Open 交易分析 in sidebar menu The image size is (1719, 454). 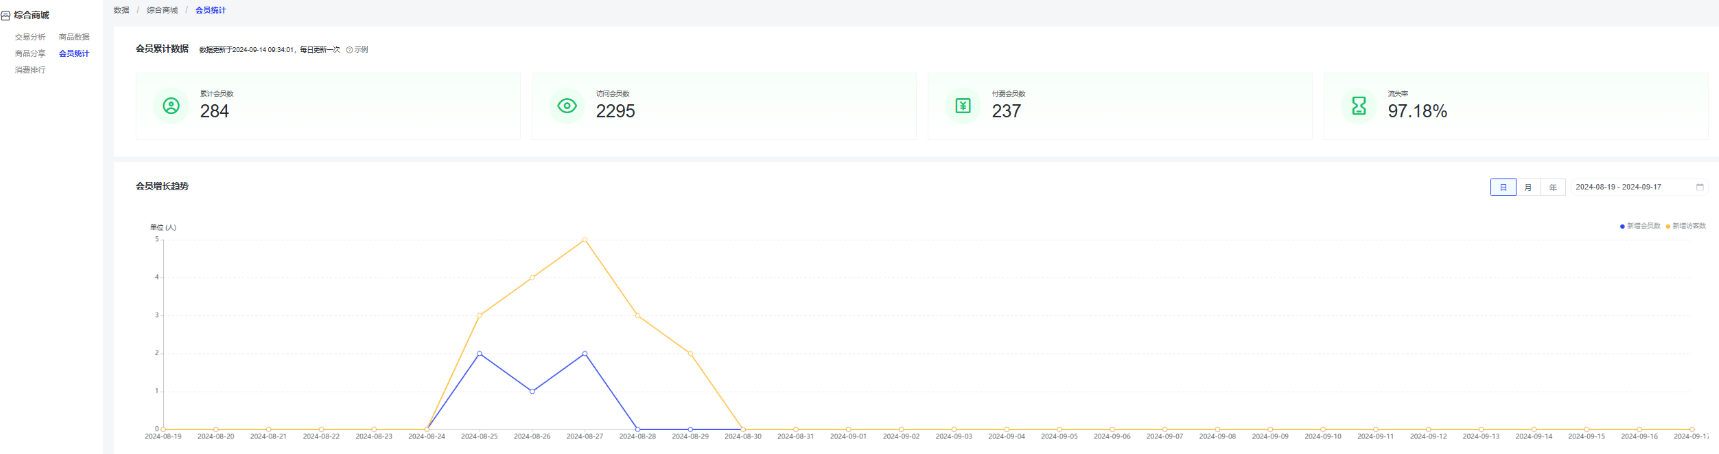pyautogui.click(x=30, y=37)
